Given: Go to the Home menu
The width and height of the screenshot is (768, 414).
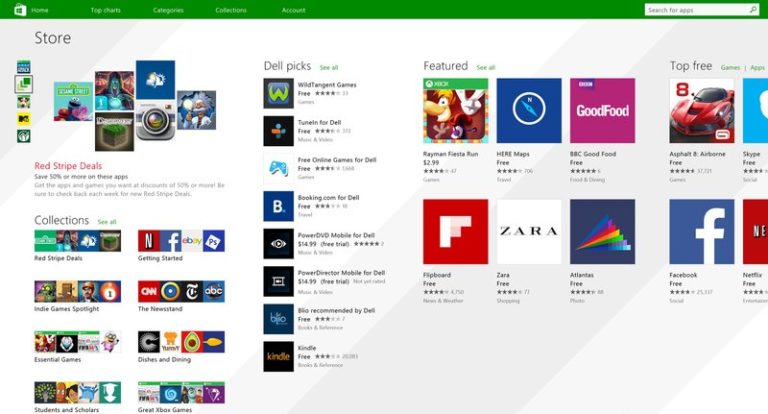Looking at the screenshot, I should pyautogui.click(x=40, y=10).
